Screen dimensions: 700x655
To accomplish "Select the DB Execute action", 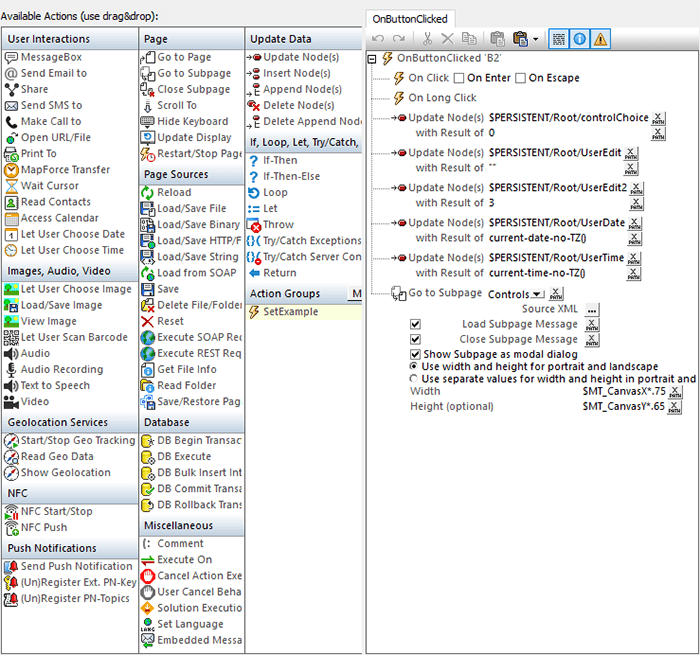I will [184, 456].
